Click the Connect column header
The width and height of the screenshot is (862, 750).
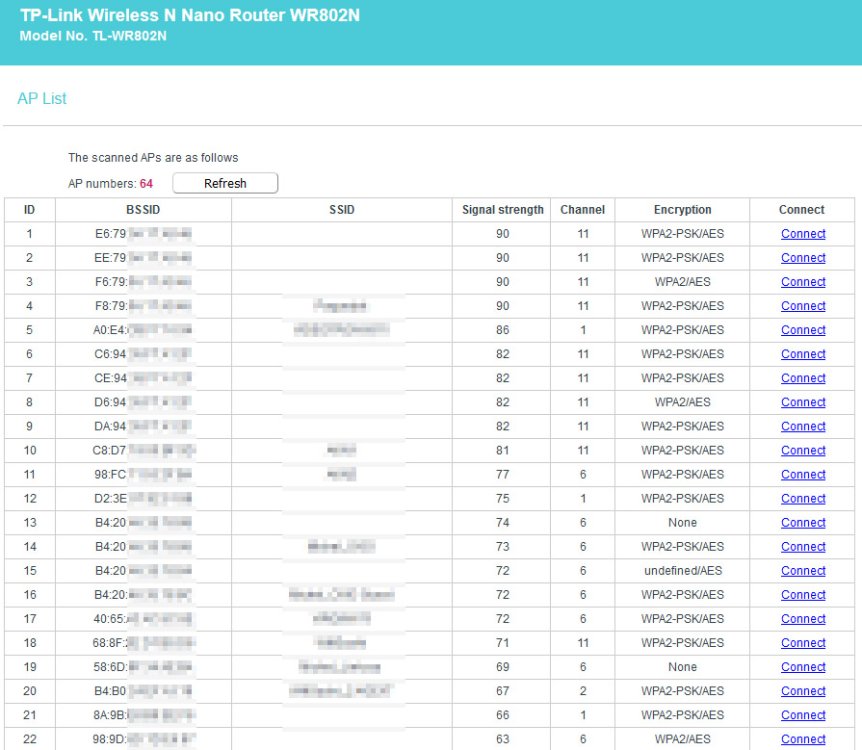(802, 209)
